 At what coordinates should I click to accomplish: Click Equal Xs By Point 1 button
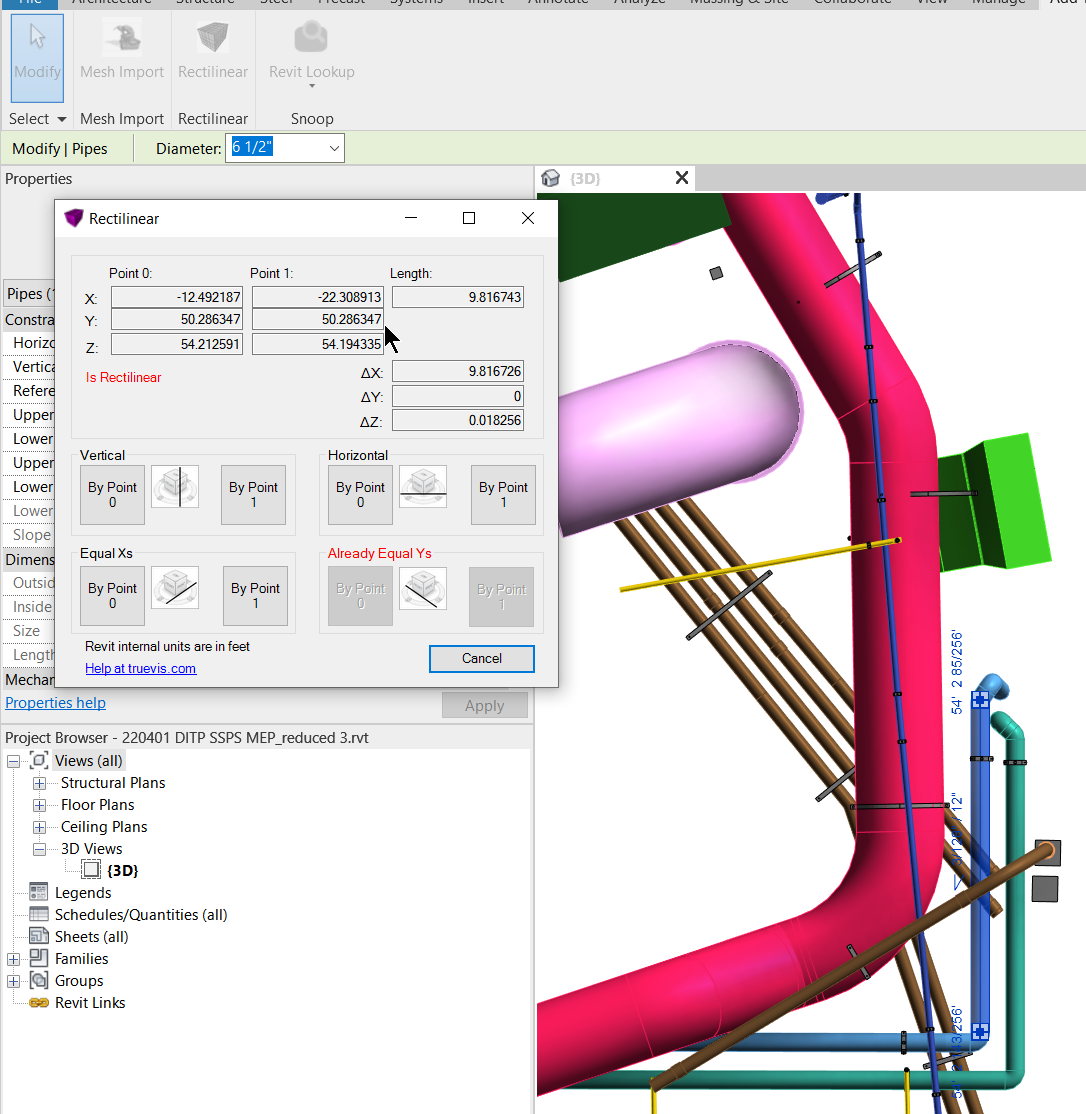256,595
